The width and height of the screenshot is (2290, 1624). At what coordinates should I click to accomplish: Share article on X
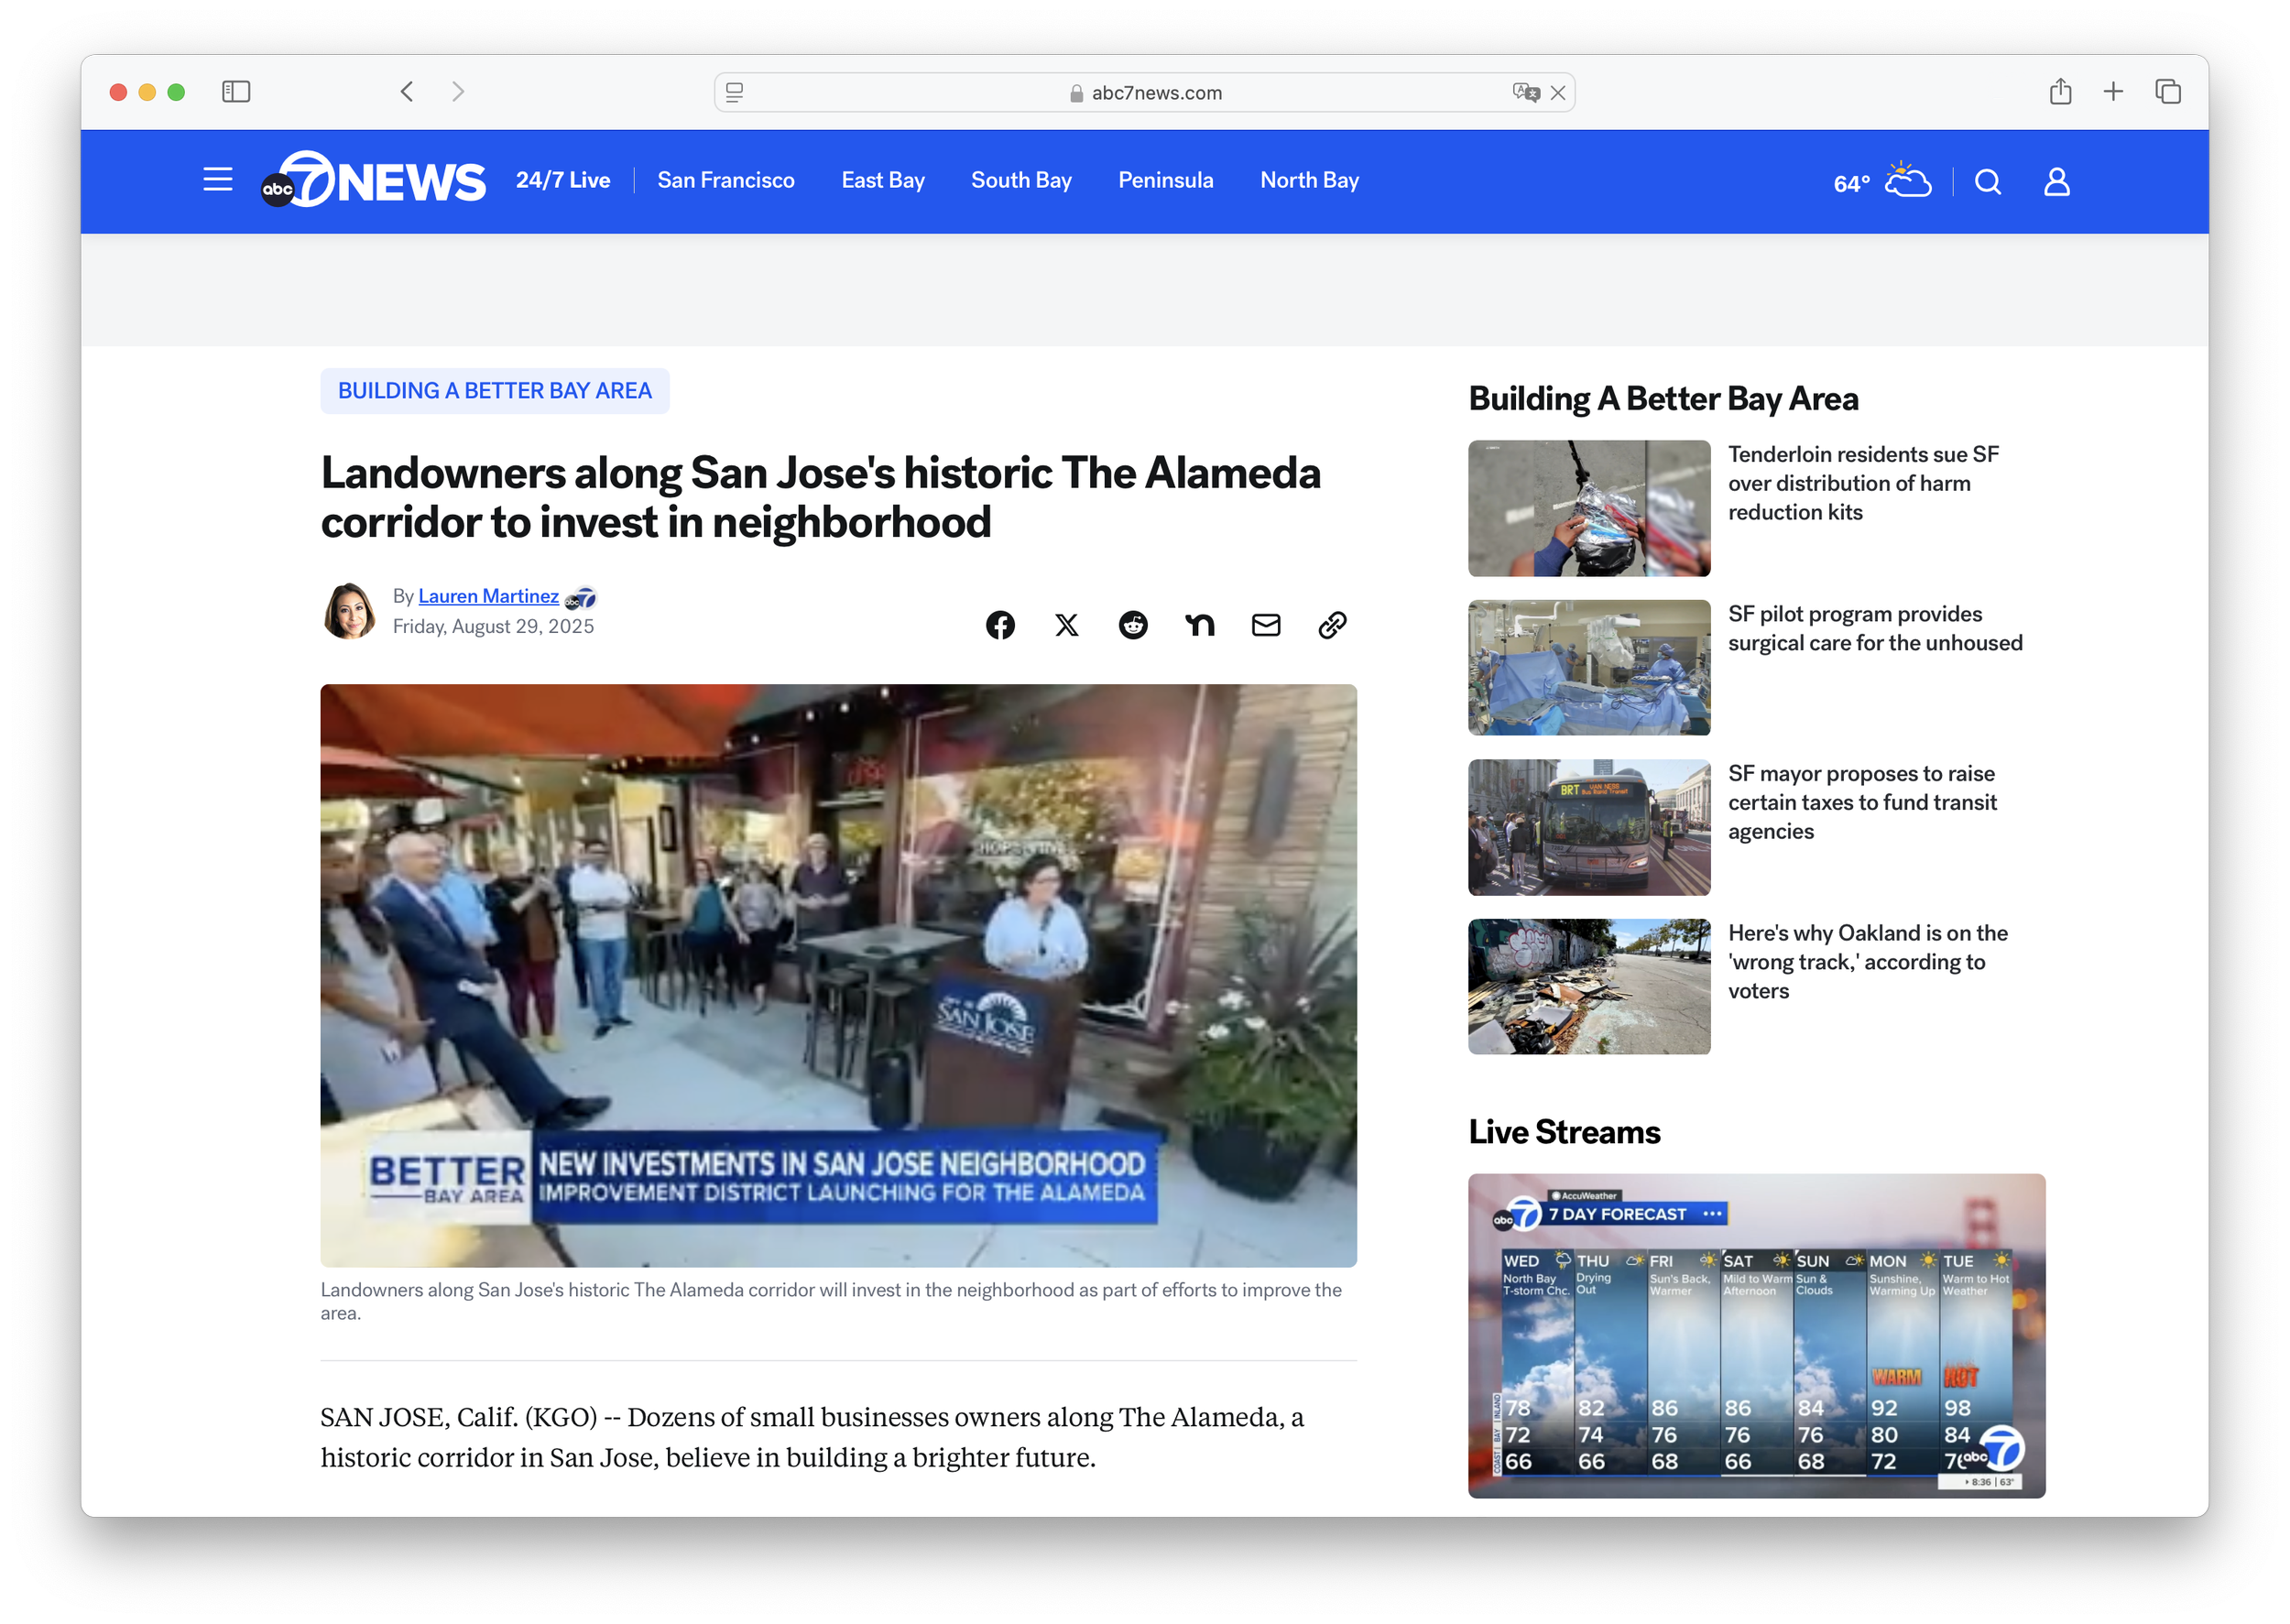[x=1066, y=625]
